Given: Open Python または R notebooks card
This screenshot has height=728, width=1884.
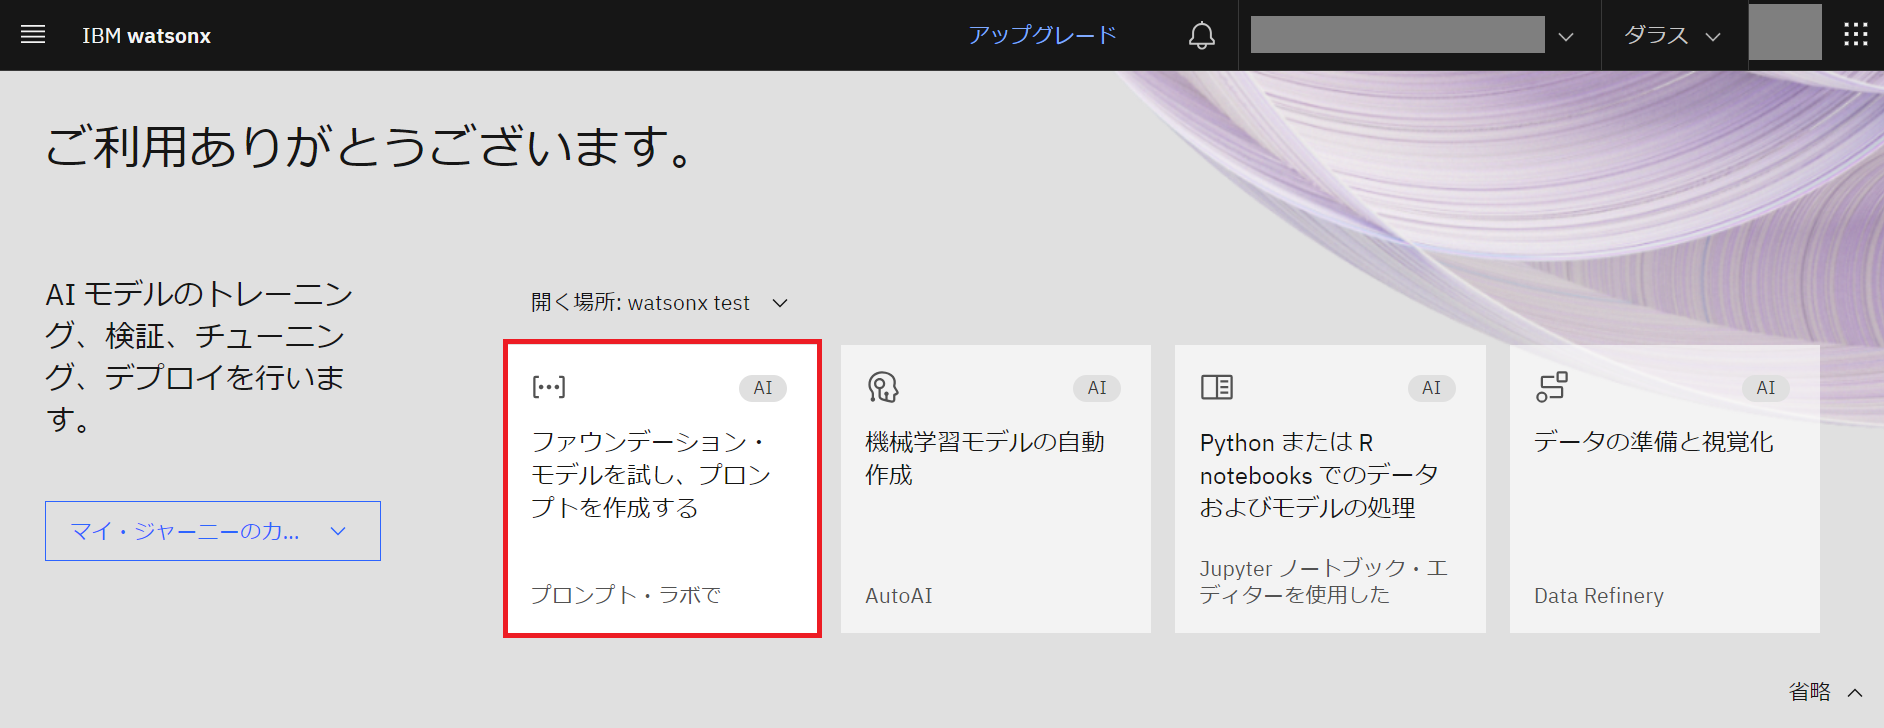Looking at the screenshot, I should (1330, 489).
